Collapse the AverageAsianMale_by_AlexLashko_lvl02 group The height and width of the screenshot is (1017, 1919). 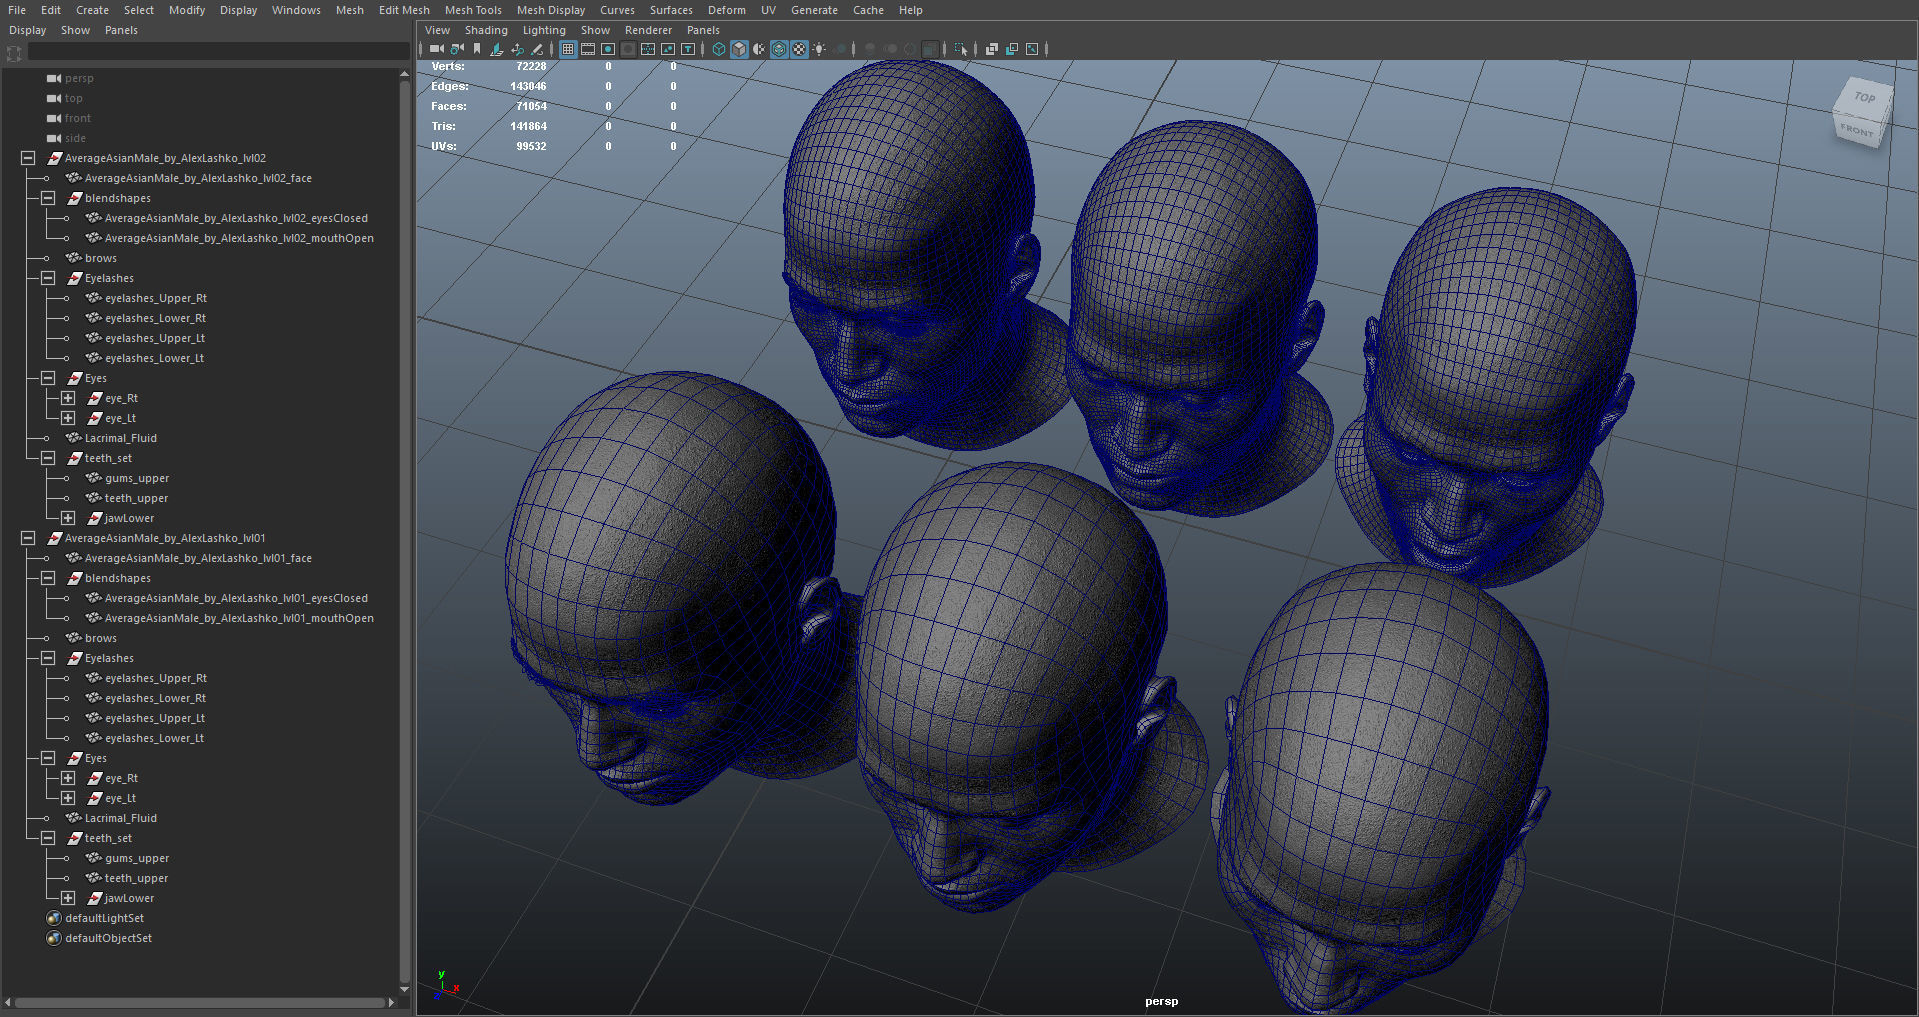28,158
